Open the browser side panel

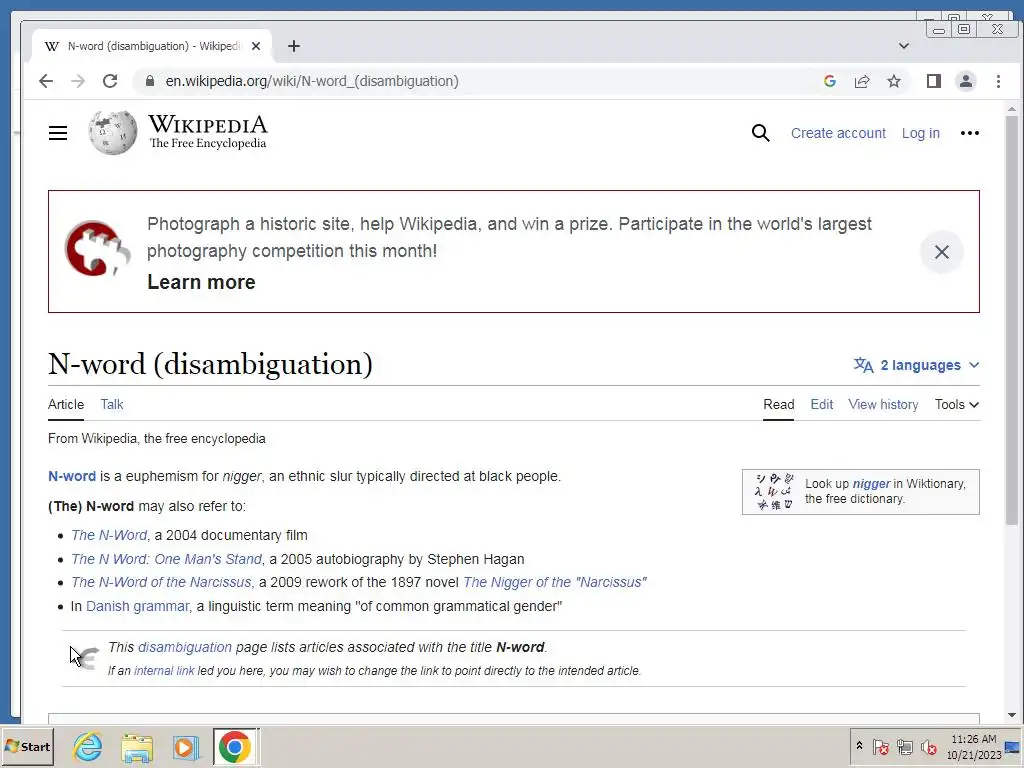tap(934, 81)
